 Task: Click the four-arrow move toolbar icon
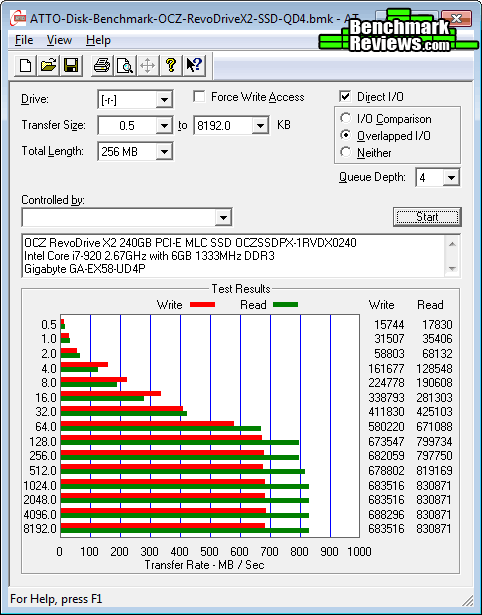pyautogui.click(x=147, y=65)
